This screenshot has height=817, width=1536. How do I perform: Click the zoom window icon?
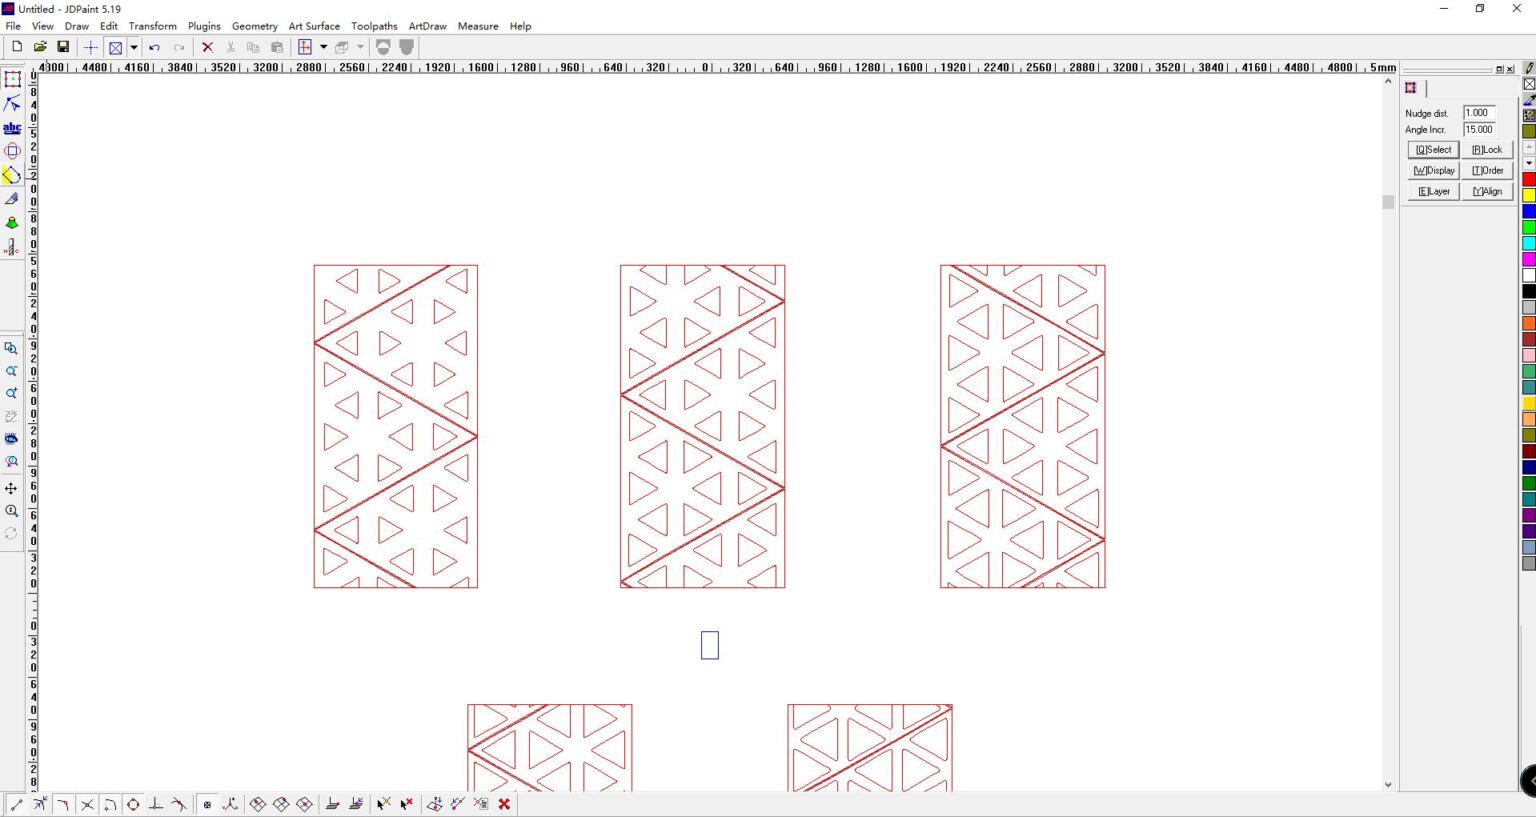pyautogui.click(x=11, y=348)
